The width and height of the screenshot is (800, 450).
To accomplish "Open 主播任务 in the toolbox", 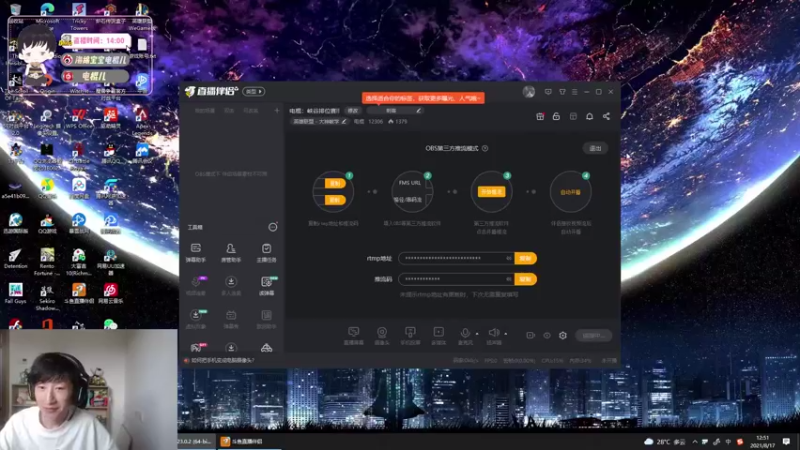I will click(266, 253).
